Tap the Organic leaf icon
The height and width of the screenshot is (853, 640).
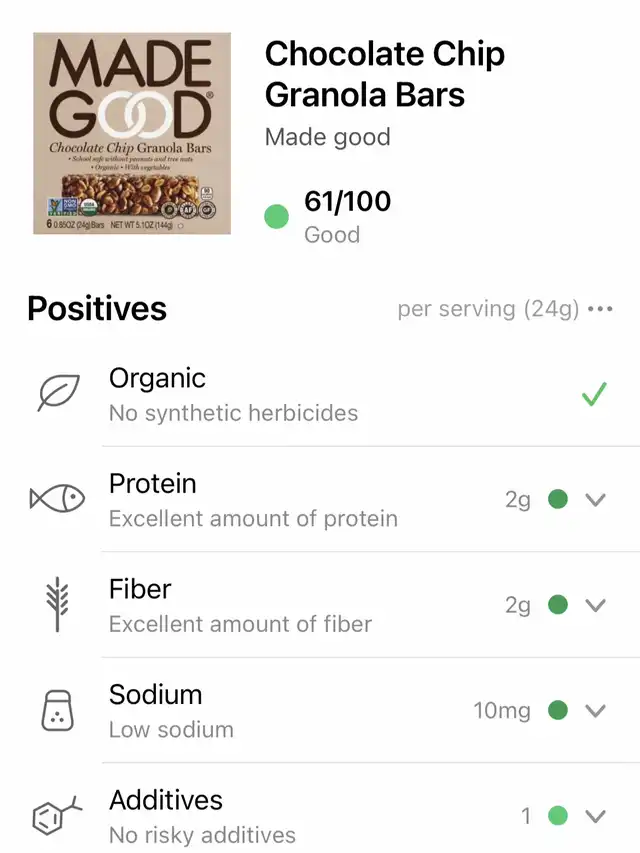pyautogui.click(x=57, y=394)
